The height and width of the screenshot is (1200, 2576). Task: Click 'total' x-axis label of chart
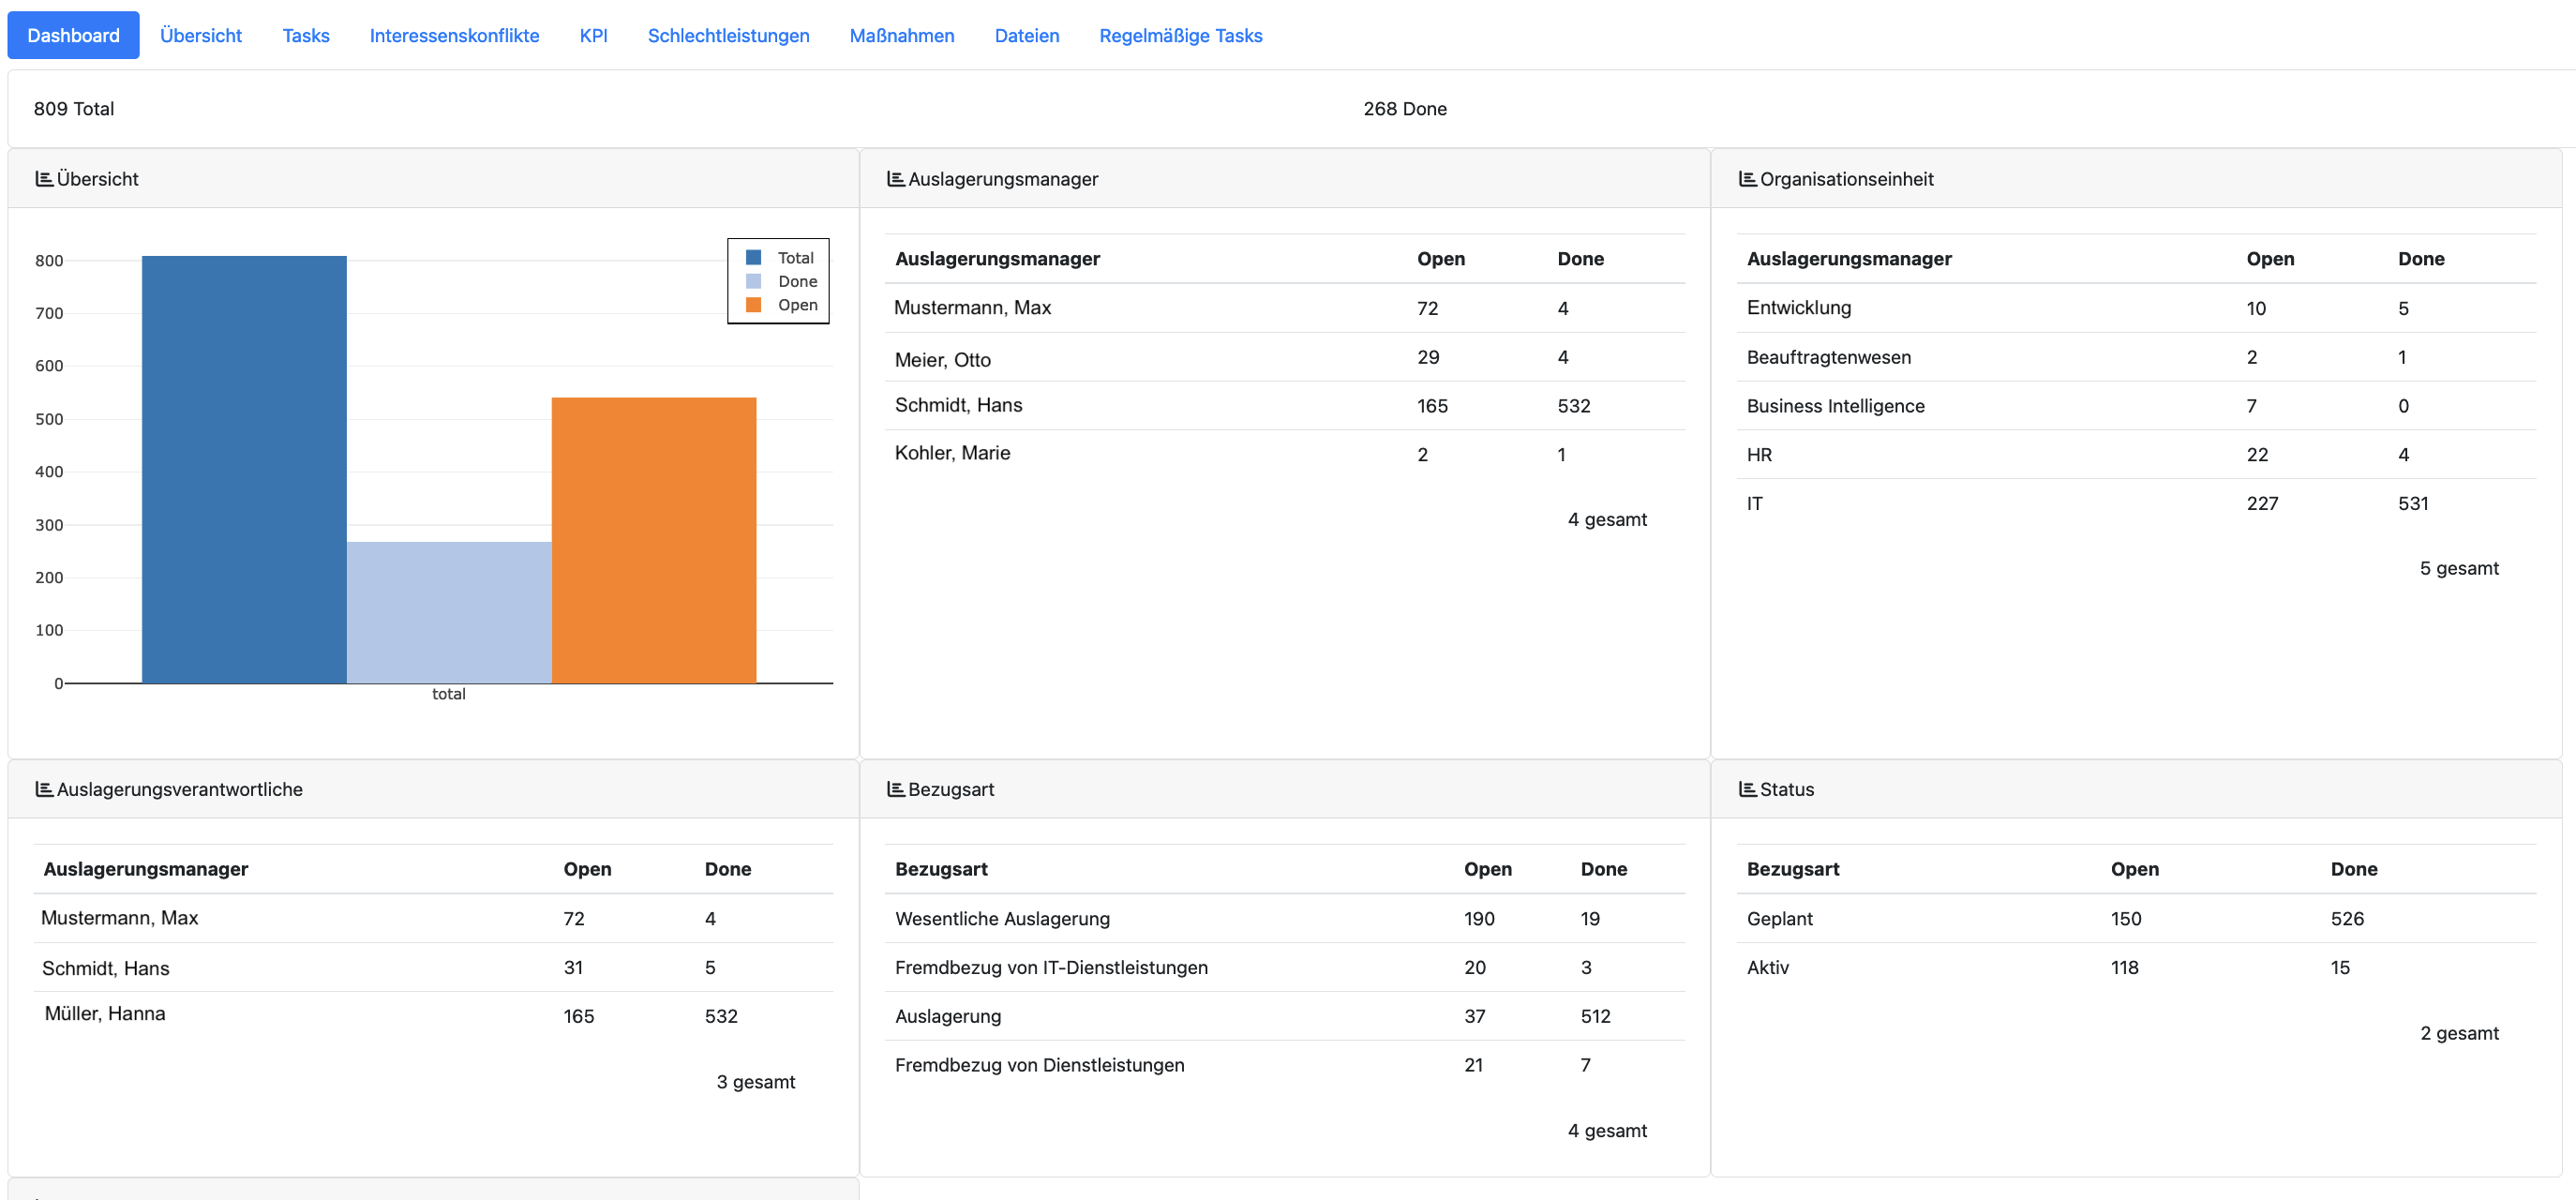click(449, 694)
